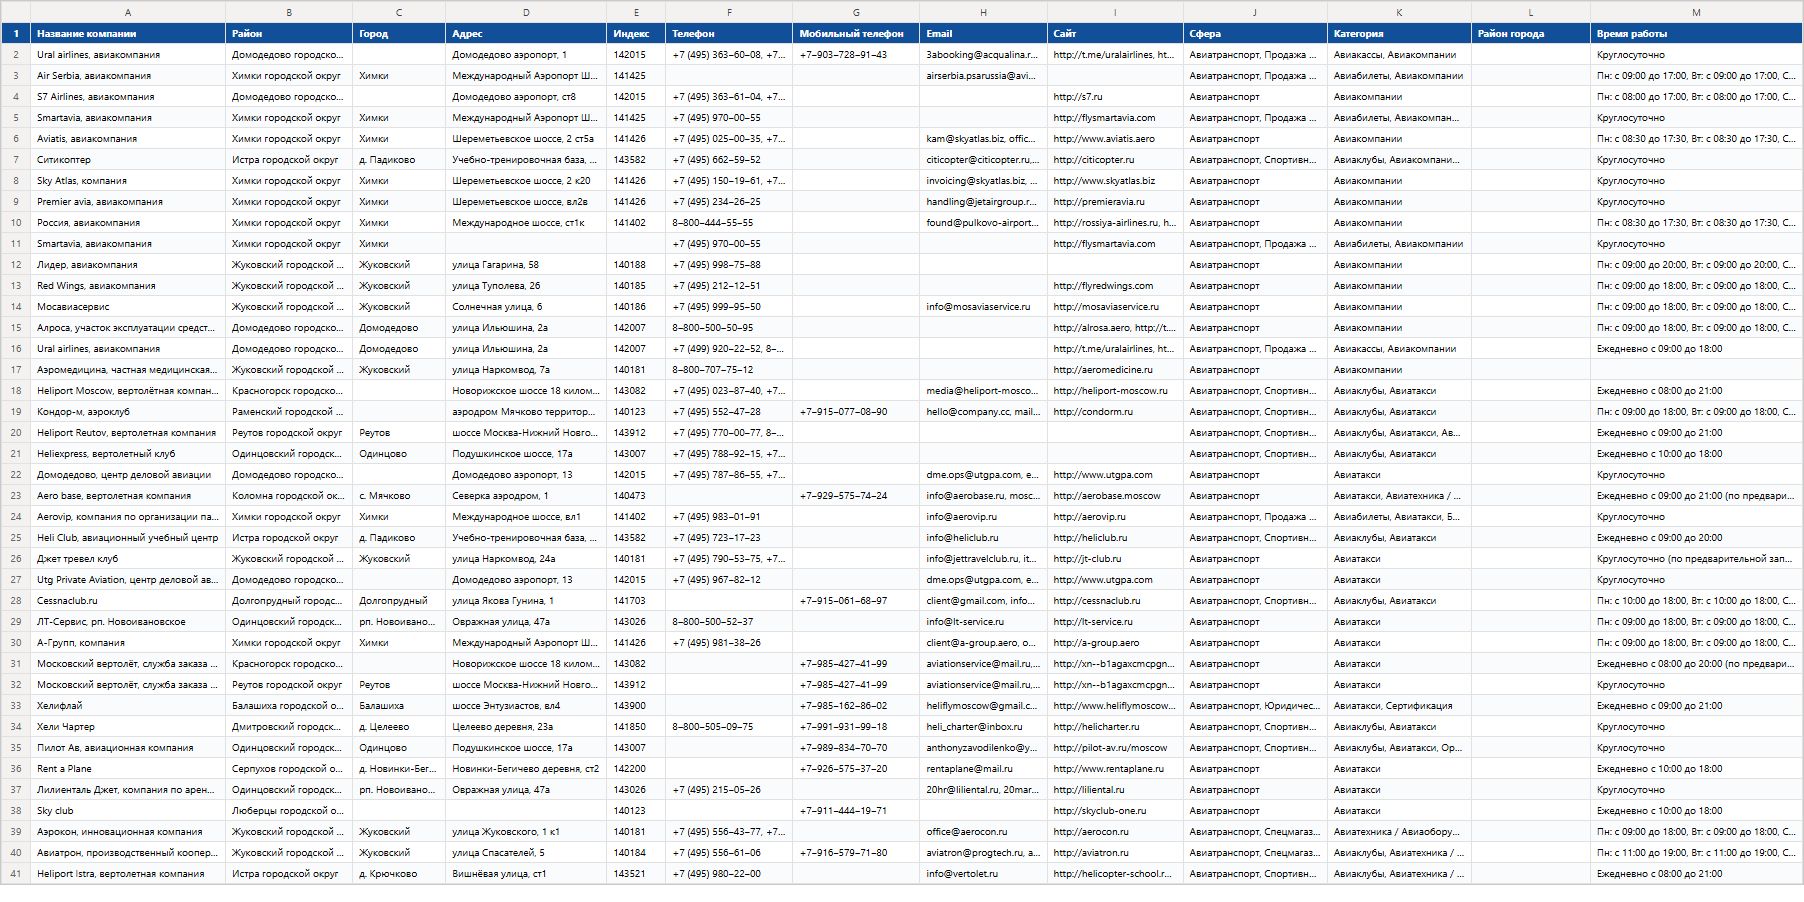Select the 'Ситикоптер' company cell
This screenshot has width=1804, height=902.
[x=128, y=160]
